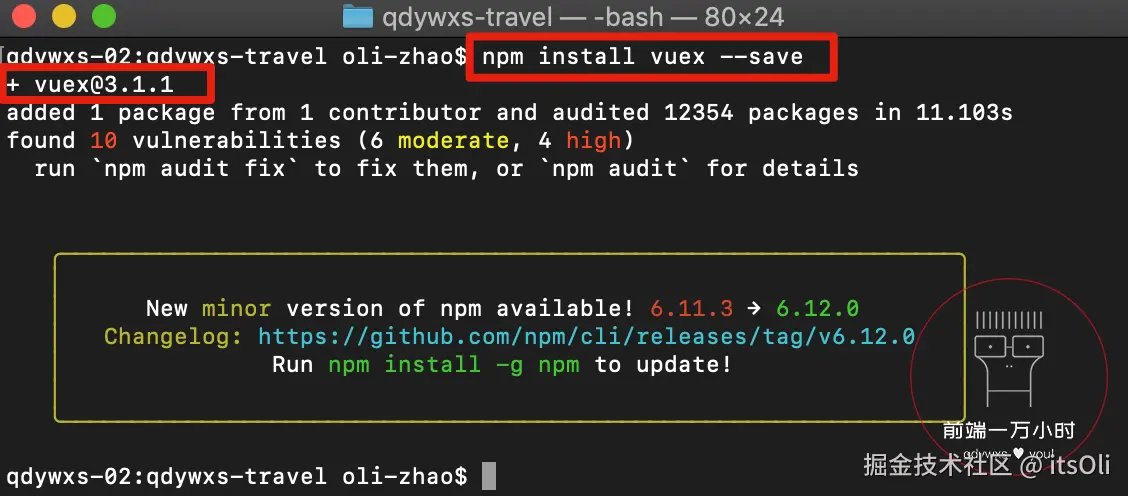Viewport: 1128px width, 496px height.
Task: Click the yellow word moderate
Action: 454,140
